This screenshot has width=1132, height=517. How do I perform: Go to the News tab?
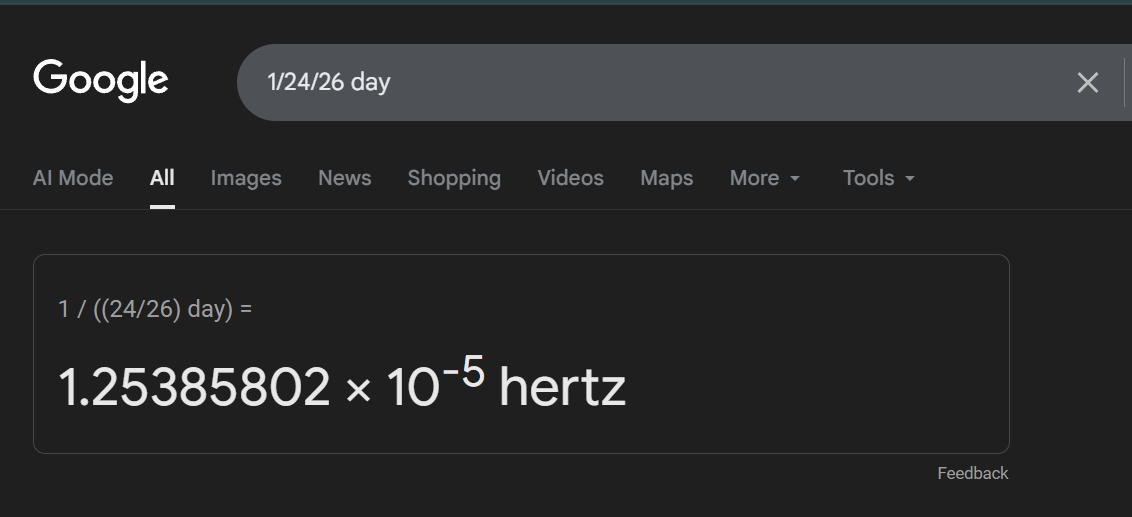tap(345, 178)
